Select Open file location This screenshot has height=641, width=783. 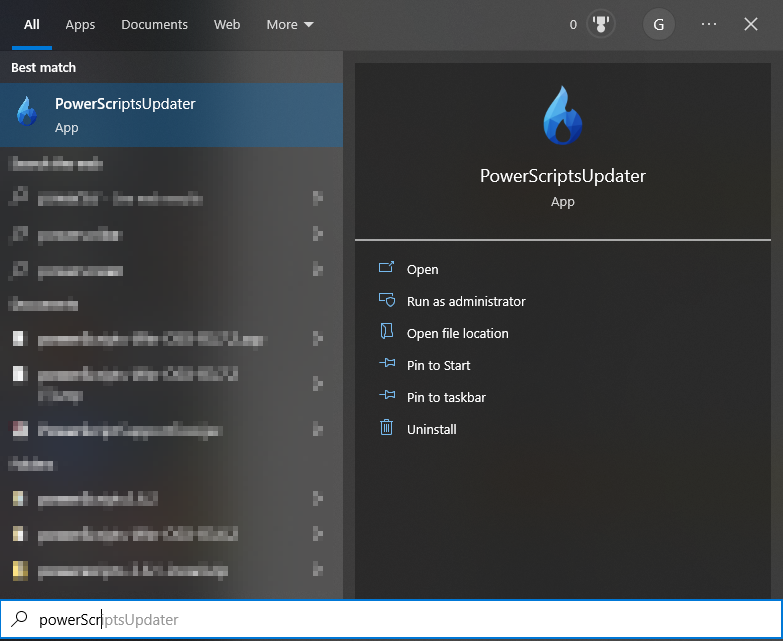pyautogui.click(x=457, y=333)
